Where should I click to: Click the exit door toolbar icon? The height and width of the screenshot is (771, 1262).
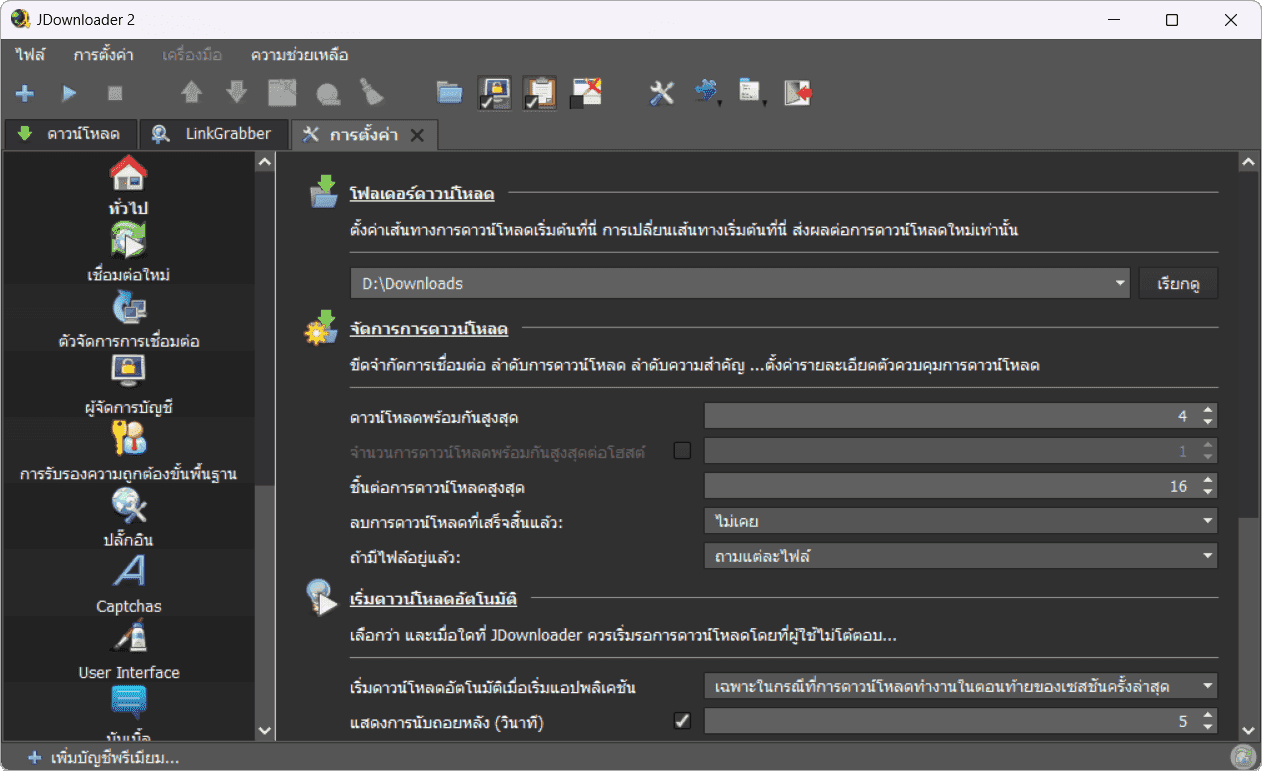pyautogui.click(x=797, y=93)
